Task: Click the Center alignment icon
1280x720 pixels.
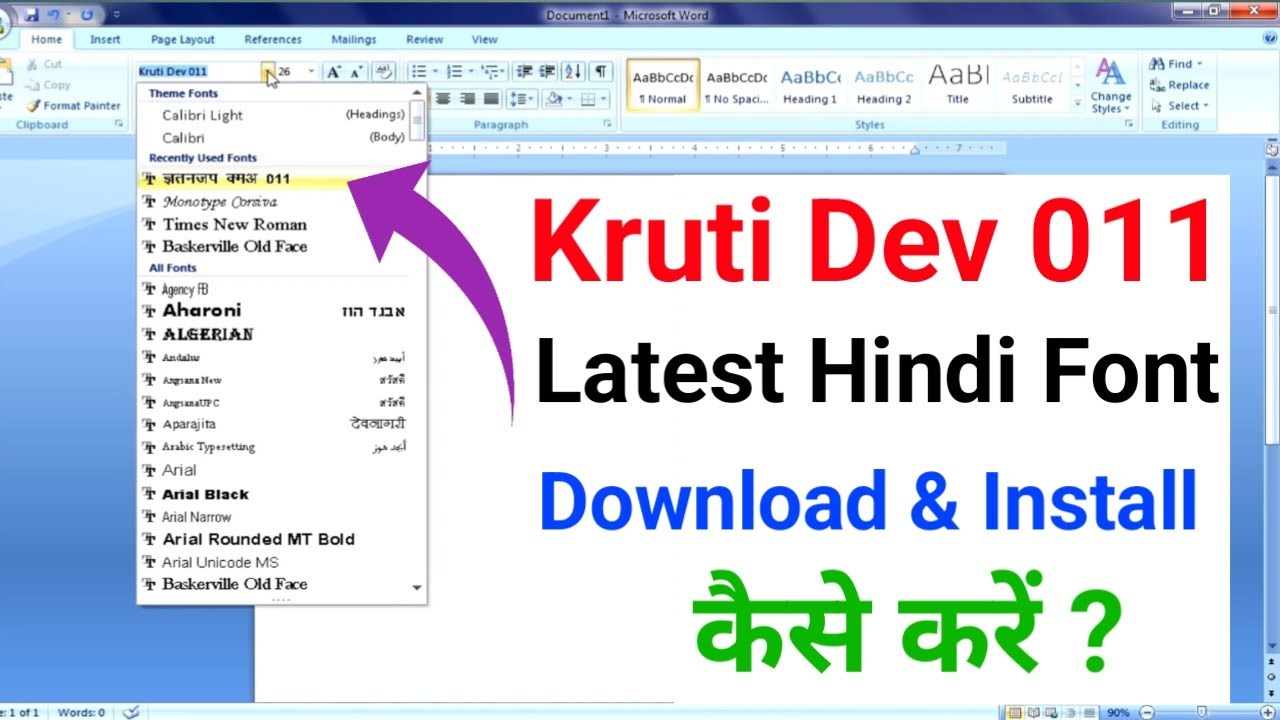Action: [x=443, y=99]
